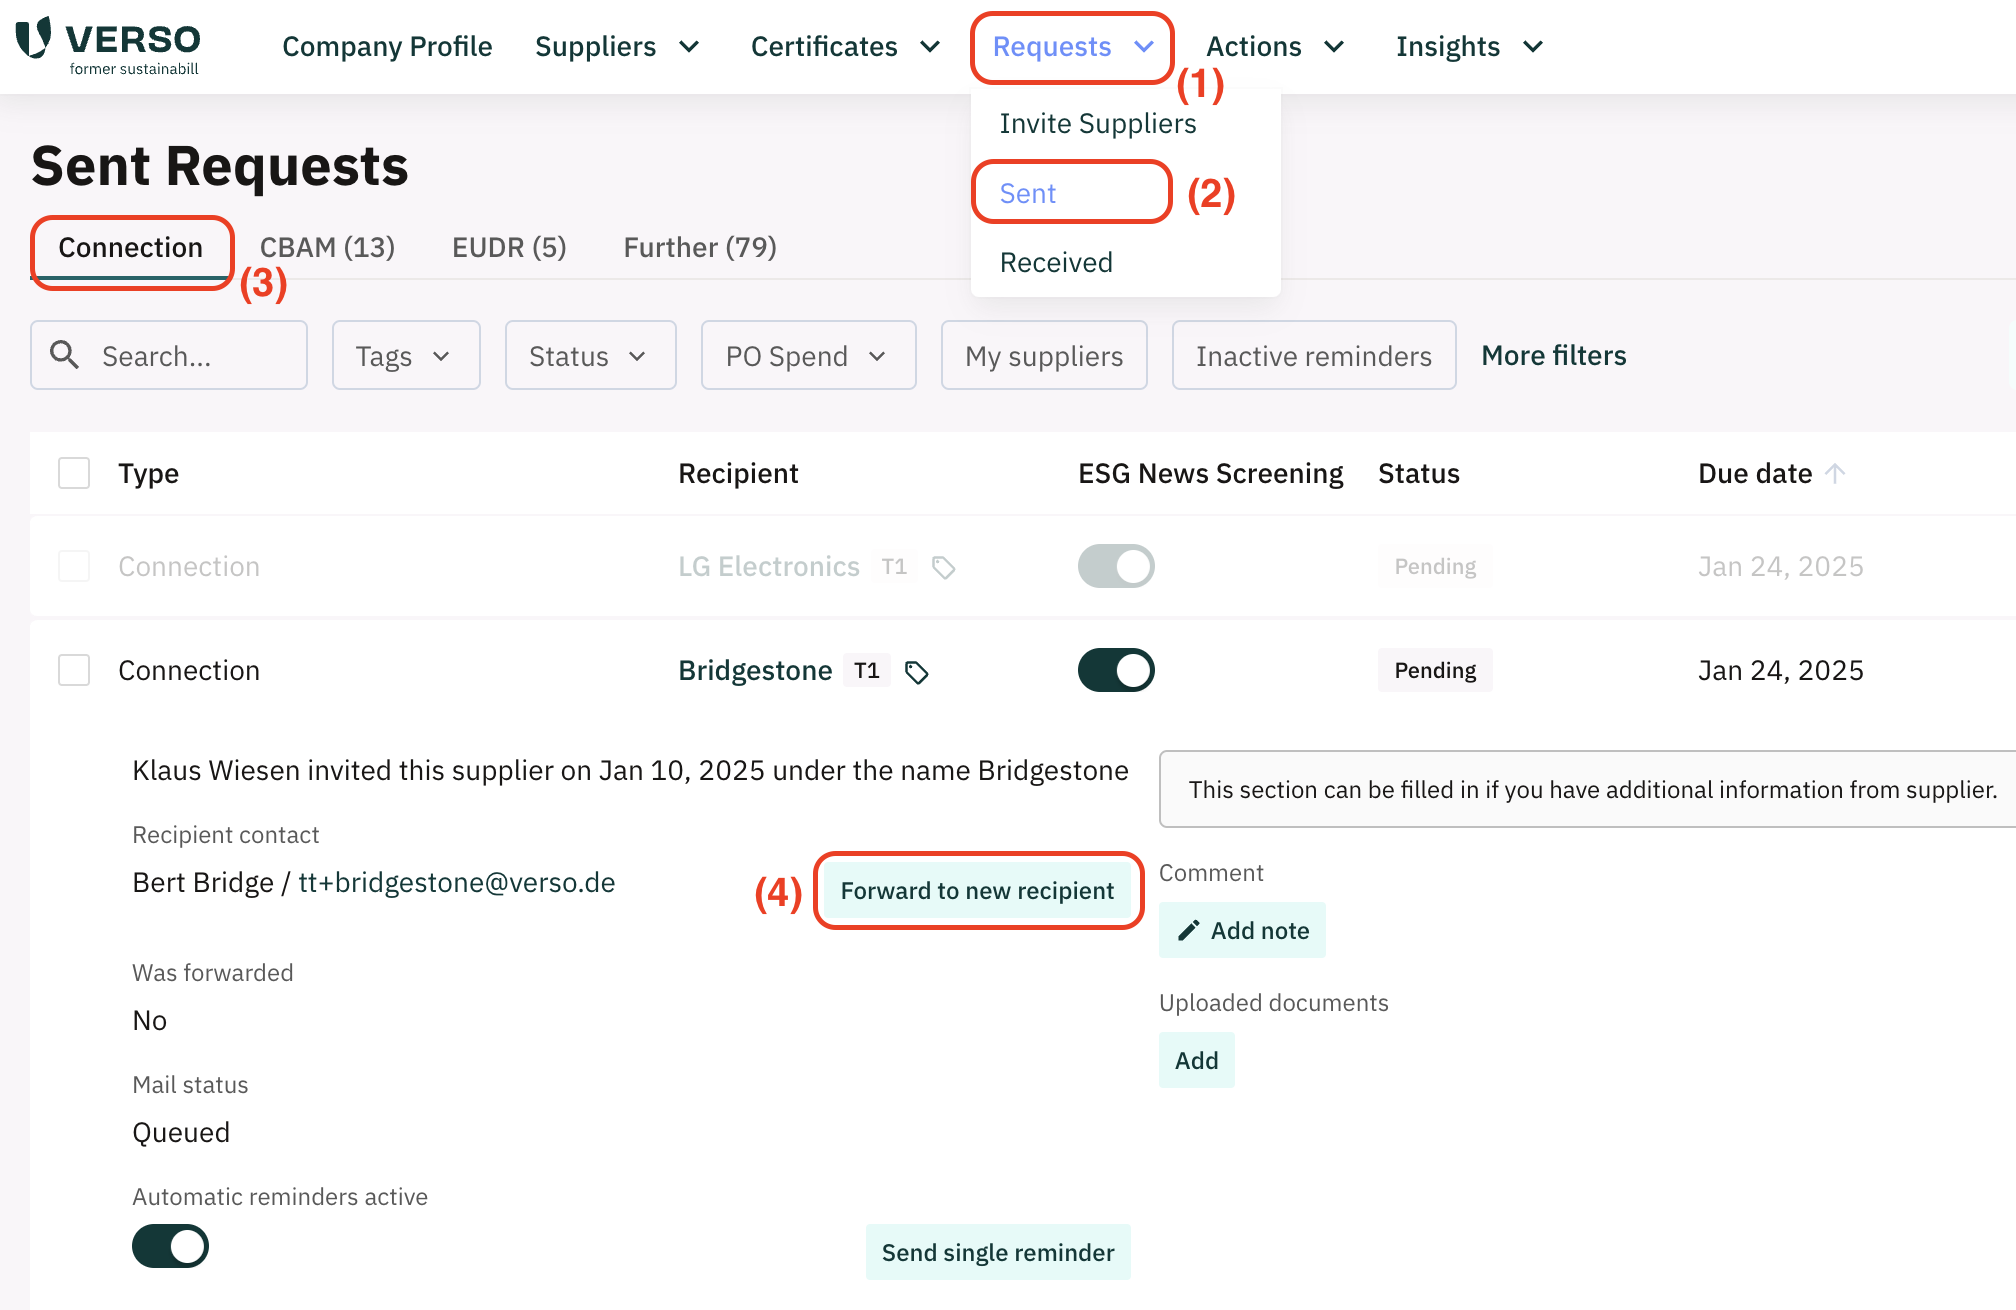The height and width of the screenshot is (1310, 2016).
Task: Open More filters
Action: 1554,355
